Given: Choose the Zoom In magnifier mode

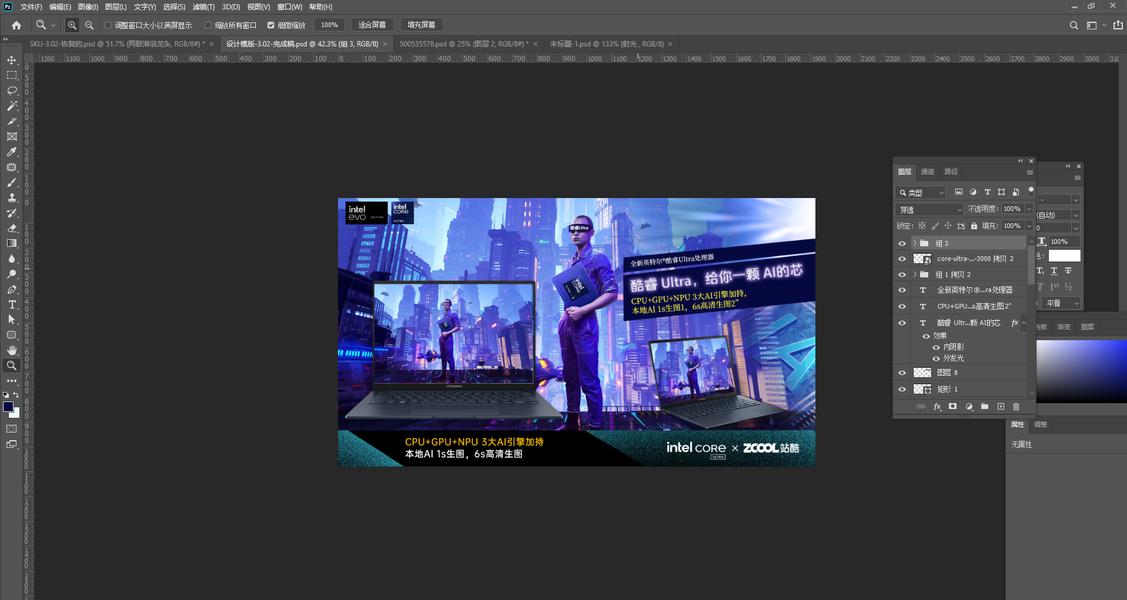Looking at the screenshot, I should click(x=72, y=25).
